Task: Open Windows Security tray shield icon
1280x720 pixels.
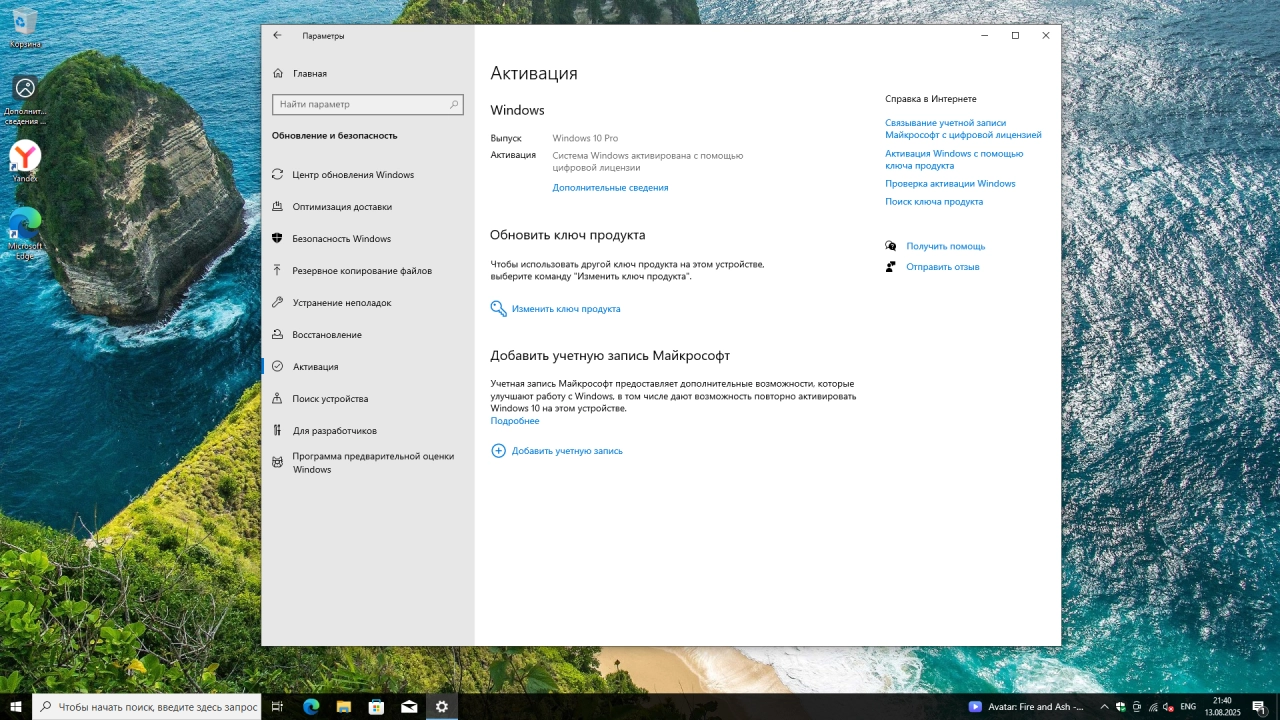Action: (x=1121, y=706)
